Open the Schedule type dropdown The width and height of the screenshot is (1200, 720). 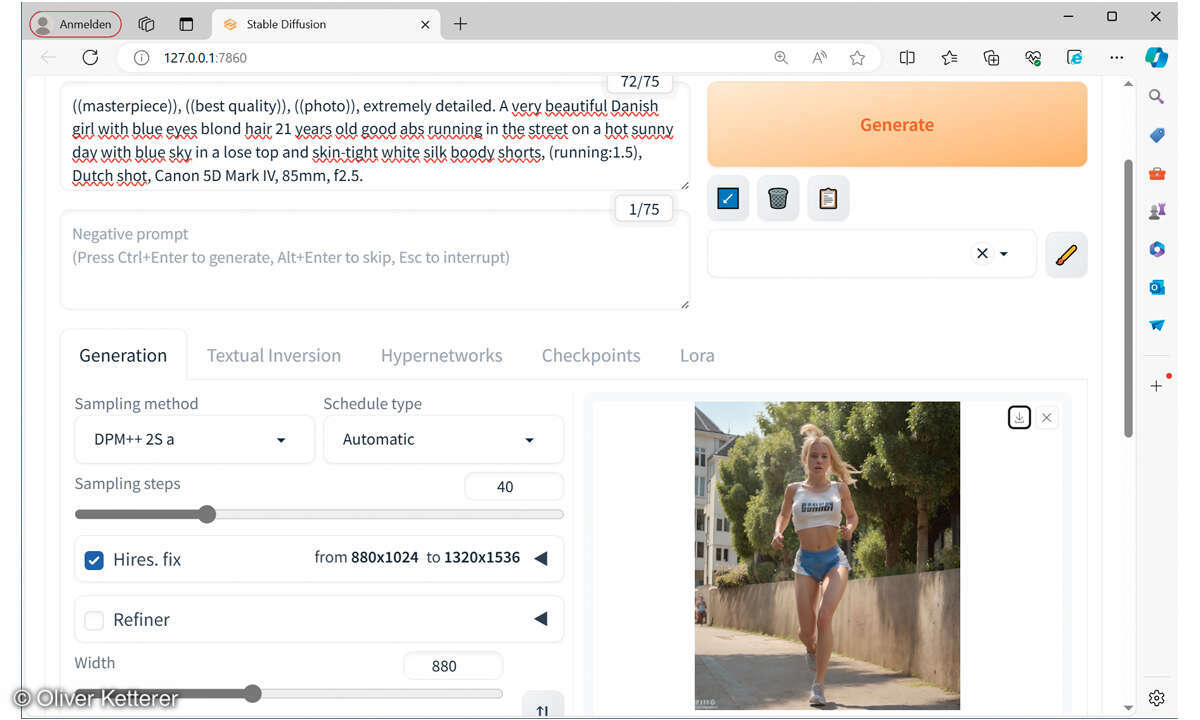tap(443, 439)
